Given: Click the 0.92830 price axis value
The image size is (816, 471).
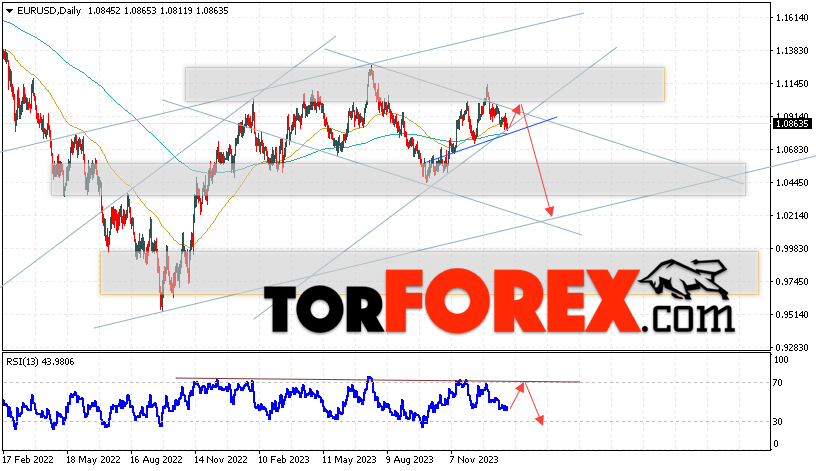Looking at the screenshot, I should [792, 348].
